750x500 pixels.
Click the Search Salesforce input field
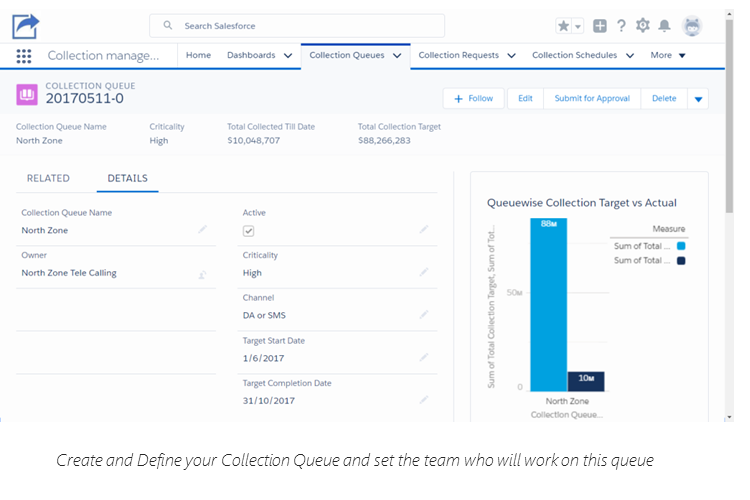[x=297, y=26]
